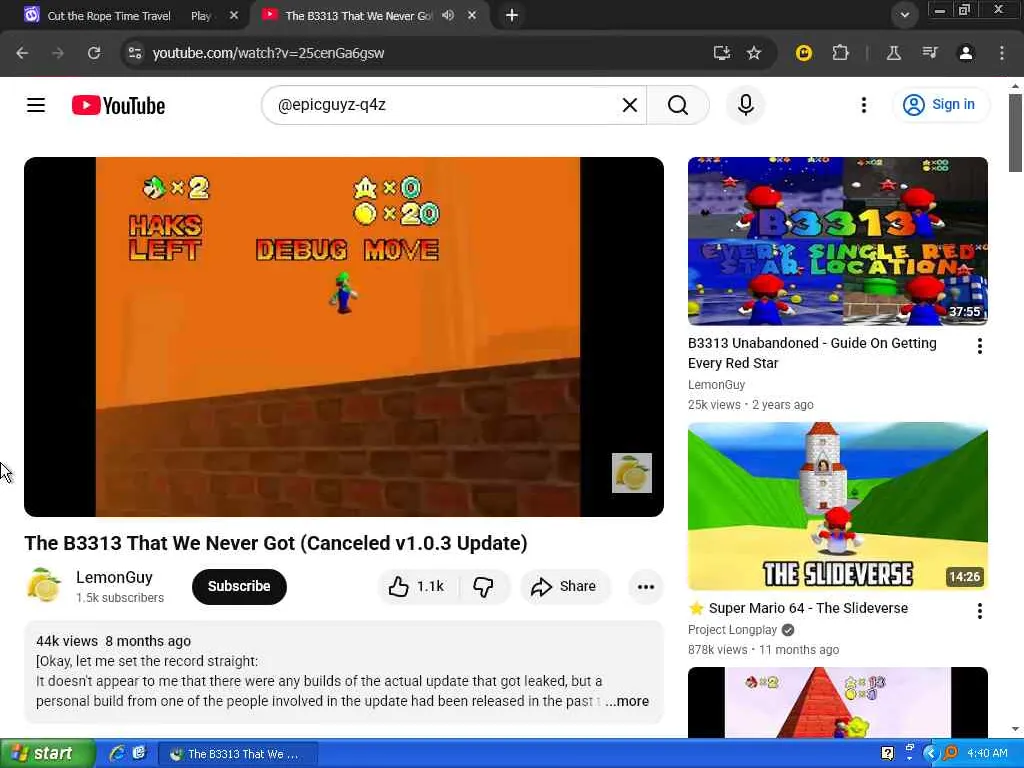Click the Subscribe button
This screenshot has width=1024, height=768.
(x=239, y=586)
